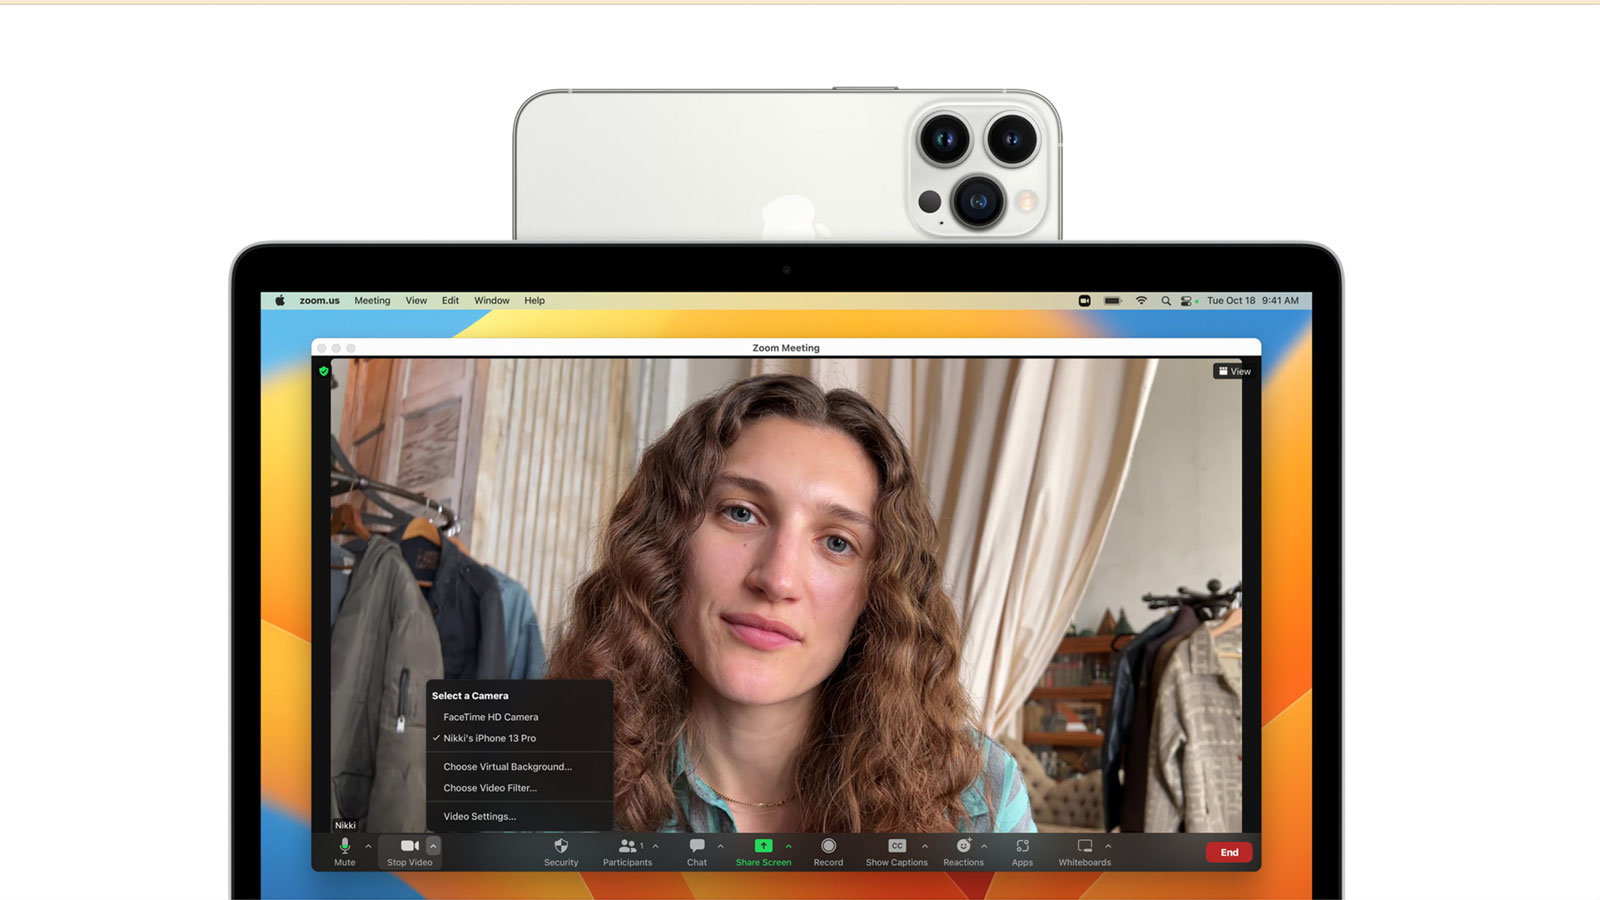End the meeting
This screenshot has height=900, width=1600.
click(x=1229, y=852)
